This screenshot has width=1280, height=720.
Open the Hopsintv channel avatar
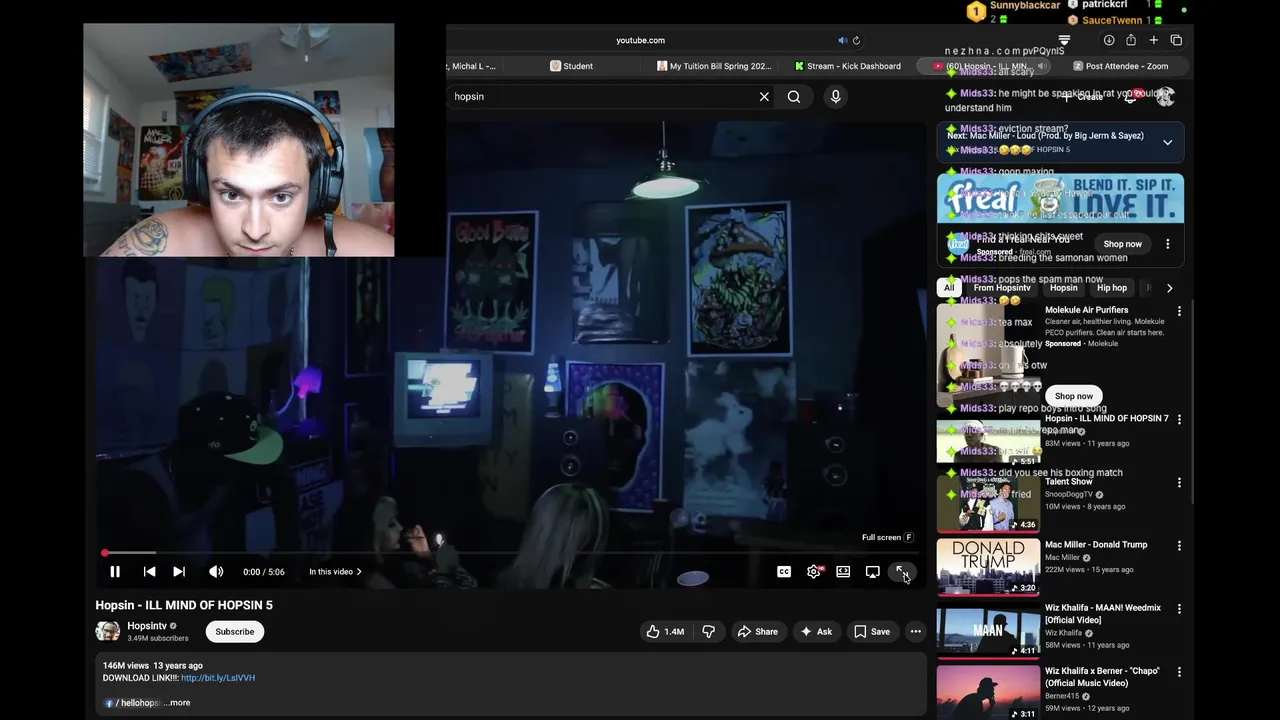(x=107, y=631)
